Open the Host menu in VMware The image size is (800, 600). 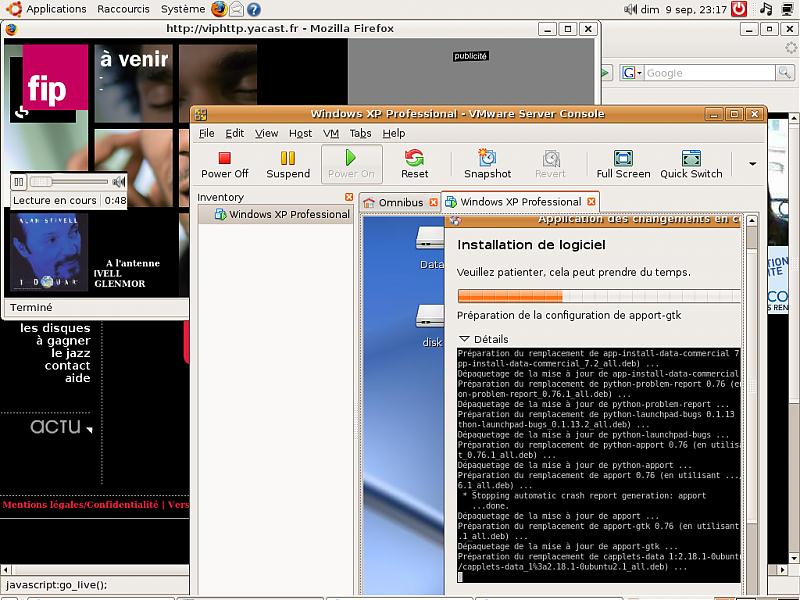[300, 133]
